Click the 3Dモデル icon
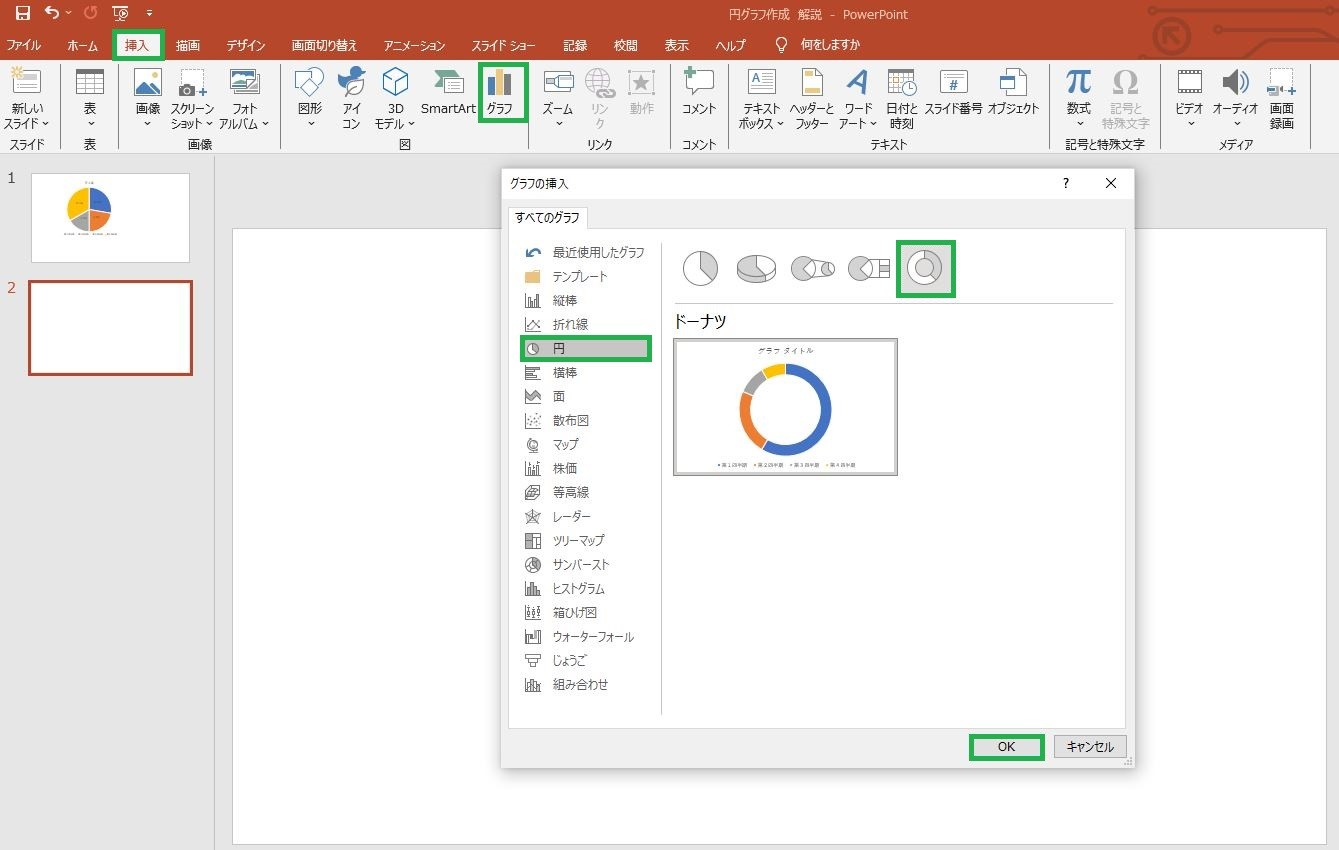The image size is (1339, 850). 396,83
